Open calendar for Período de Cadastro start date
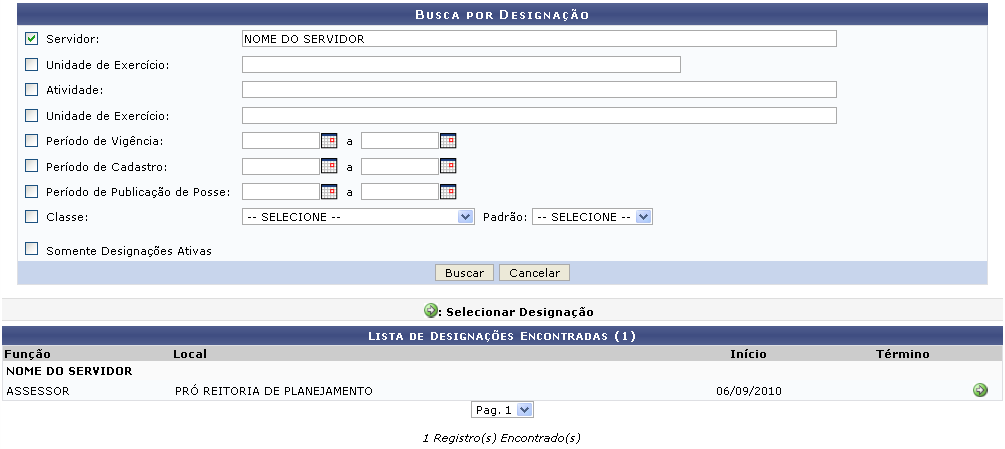Viewport: 1005px width, 449px height. point(329,166)
